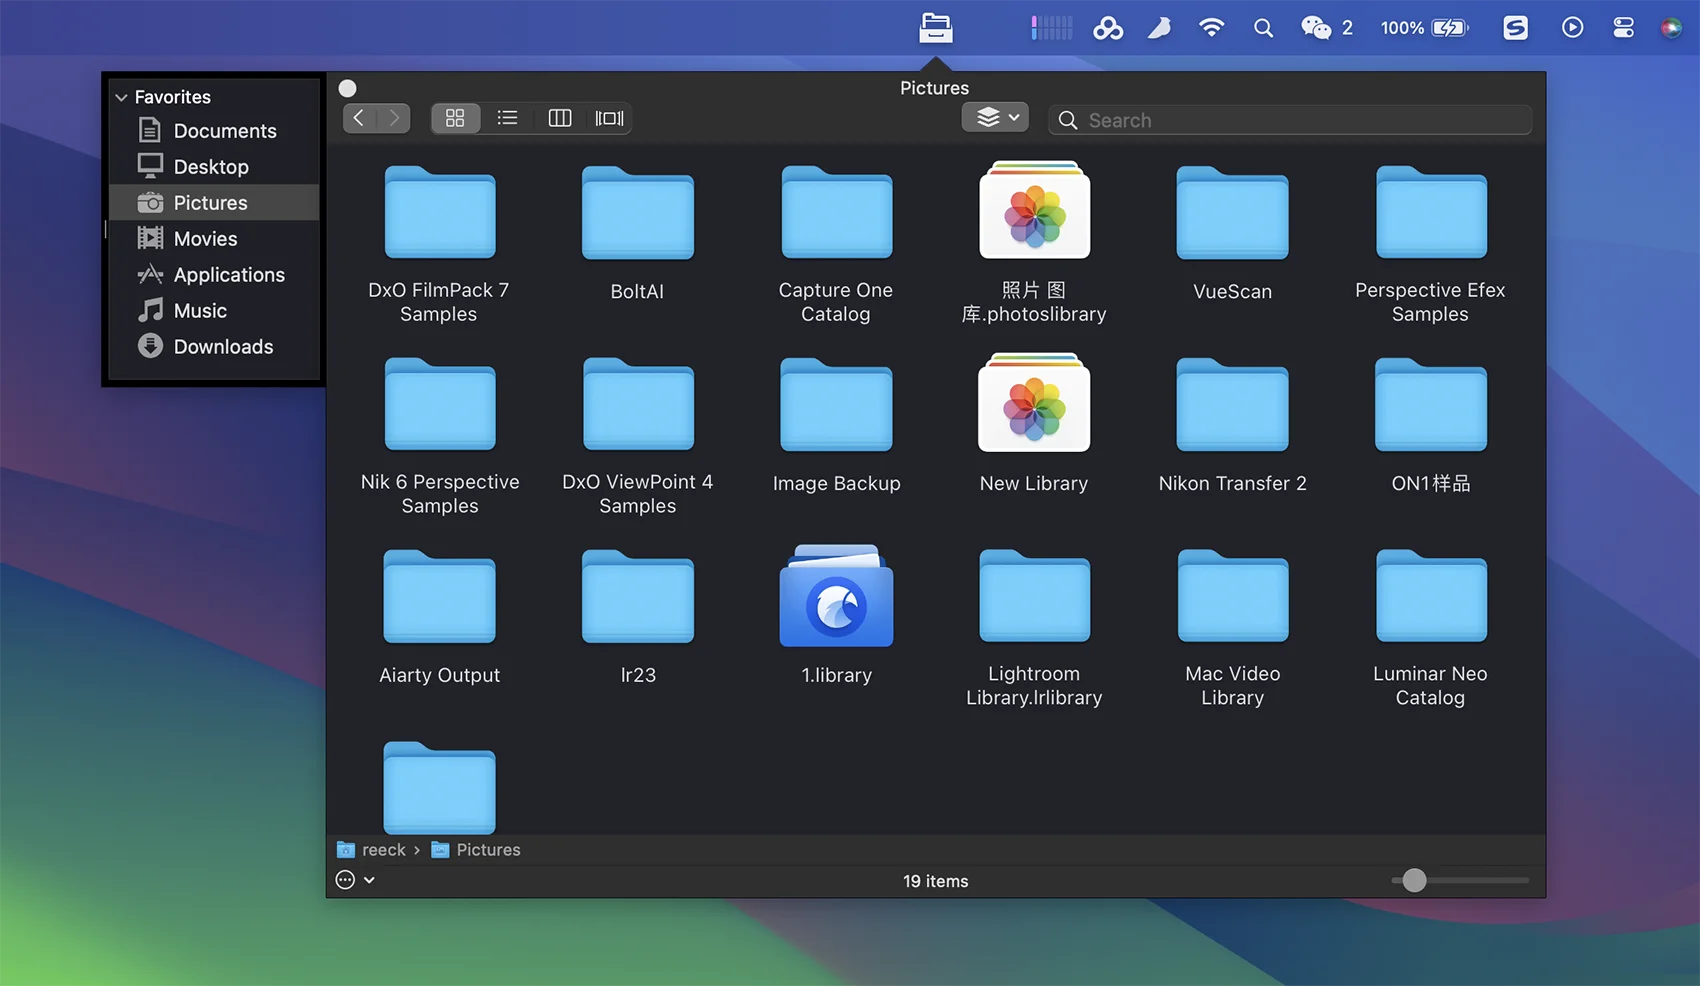
Task: Click the play circle menu bar icon
Action: point(1573,28)
